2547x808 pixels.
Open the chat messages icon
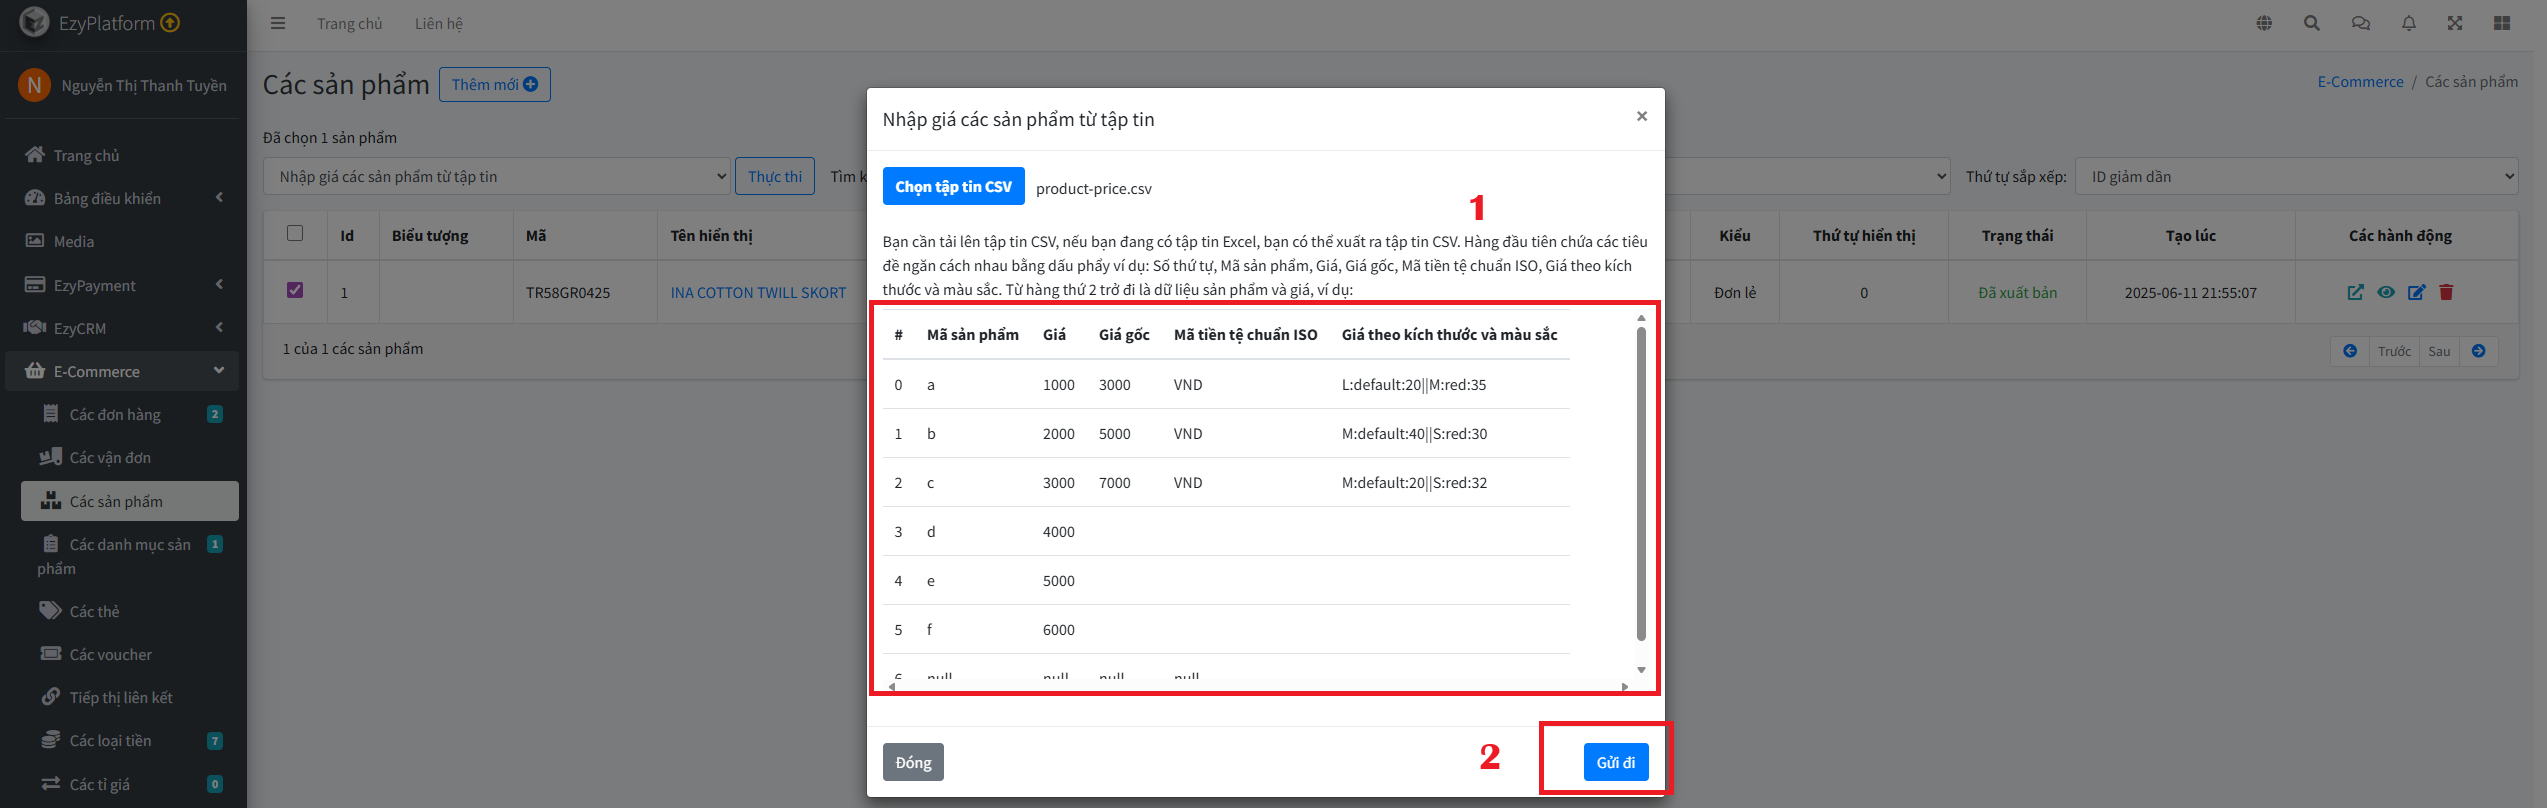click(2360, 23)
